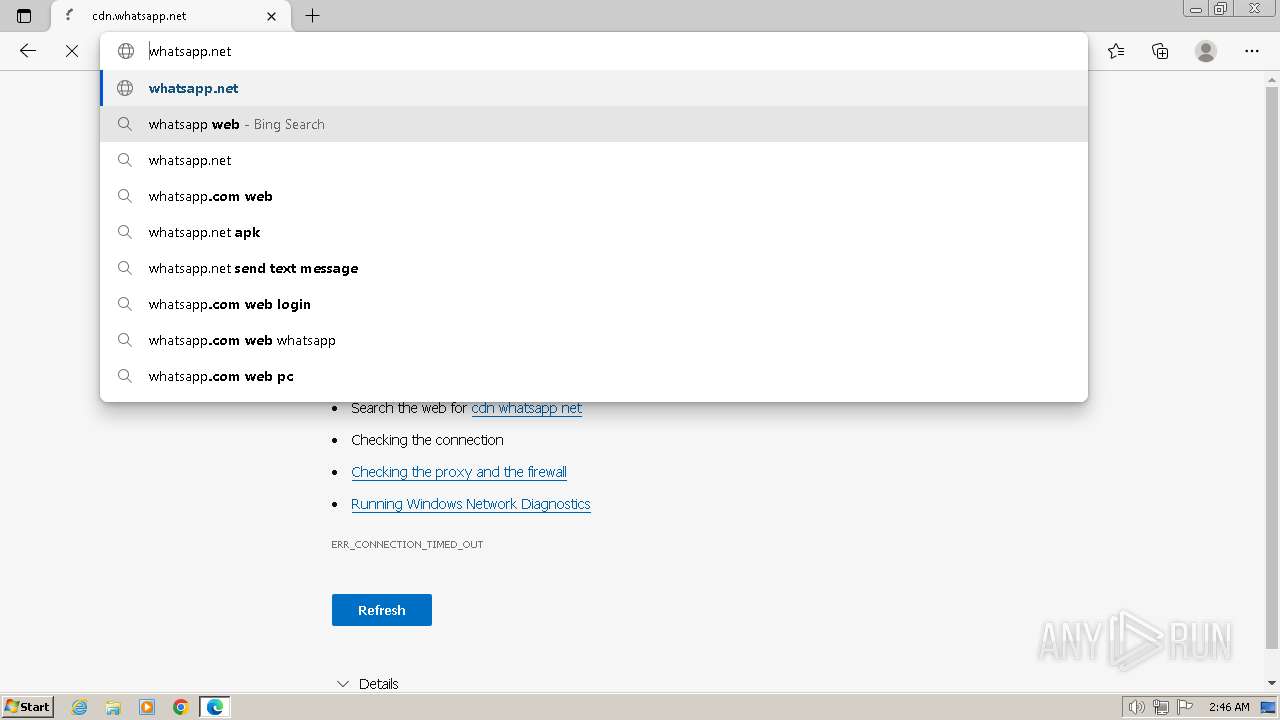Image resolution: width=1280 pixels, height=720 pixels.
Task: Open the Favorites star icon
Action: (x=1116, y=51)
